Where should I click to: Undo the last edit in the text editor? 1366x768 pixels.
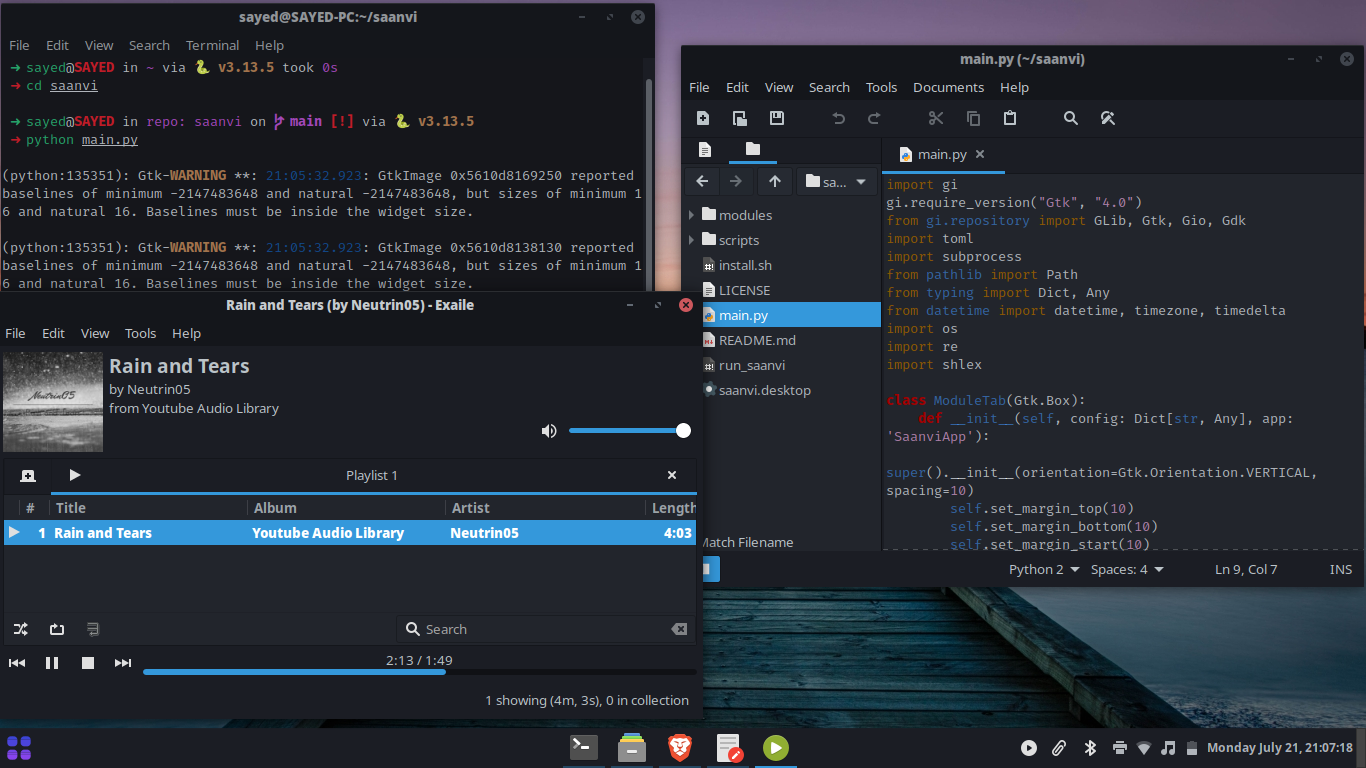838,118
